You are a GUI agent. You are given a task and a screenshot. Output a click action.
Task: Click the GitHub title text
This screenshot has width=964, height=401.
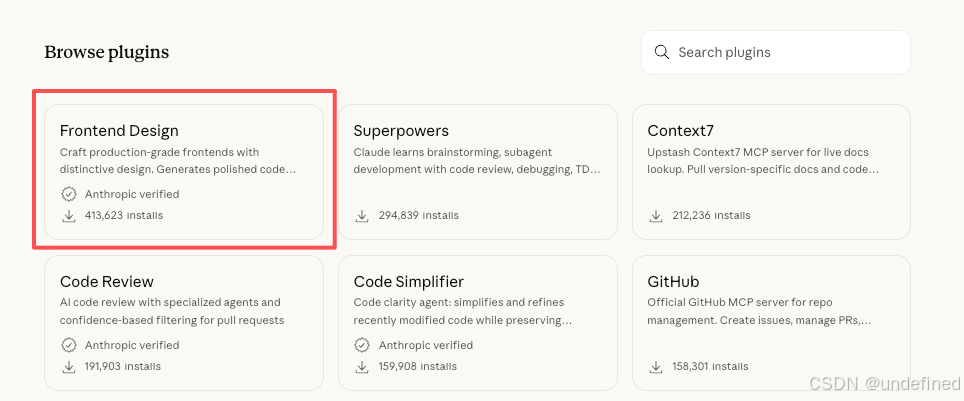click(x=673, y=282)
